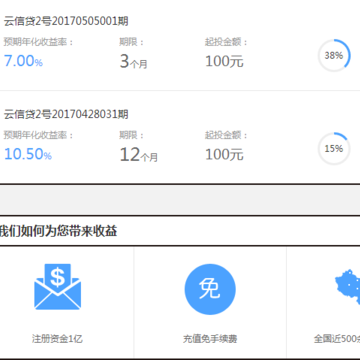Click the envelope with dollar sign icon
Screen dimensions: 360x360
point(58,287)
